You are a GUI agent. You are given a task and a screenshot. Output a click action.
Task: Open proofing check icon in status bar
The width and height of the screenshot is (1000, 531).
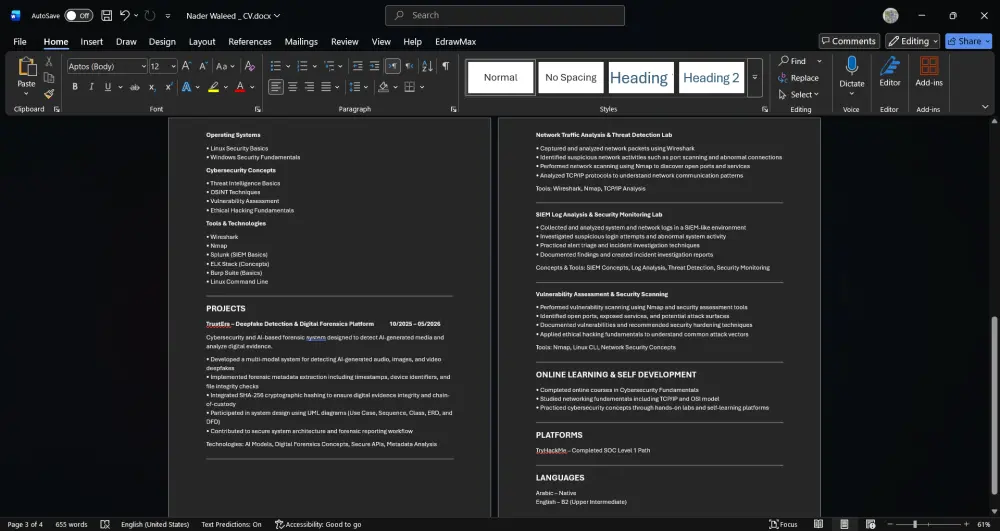pos(105,524)
